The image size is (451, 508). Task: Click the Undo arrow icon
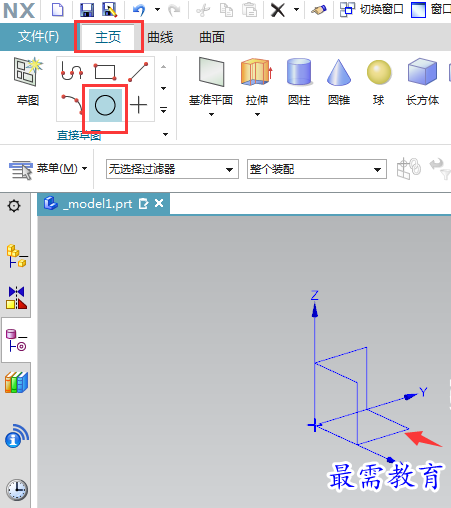point(139,10)
